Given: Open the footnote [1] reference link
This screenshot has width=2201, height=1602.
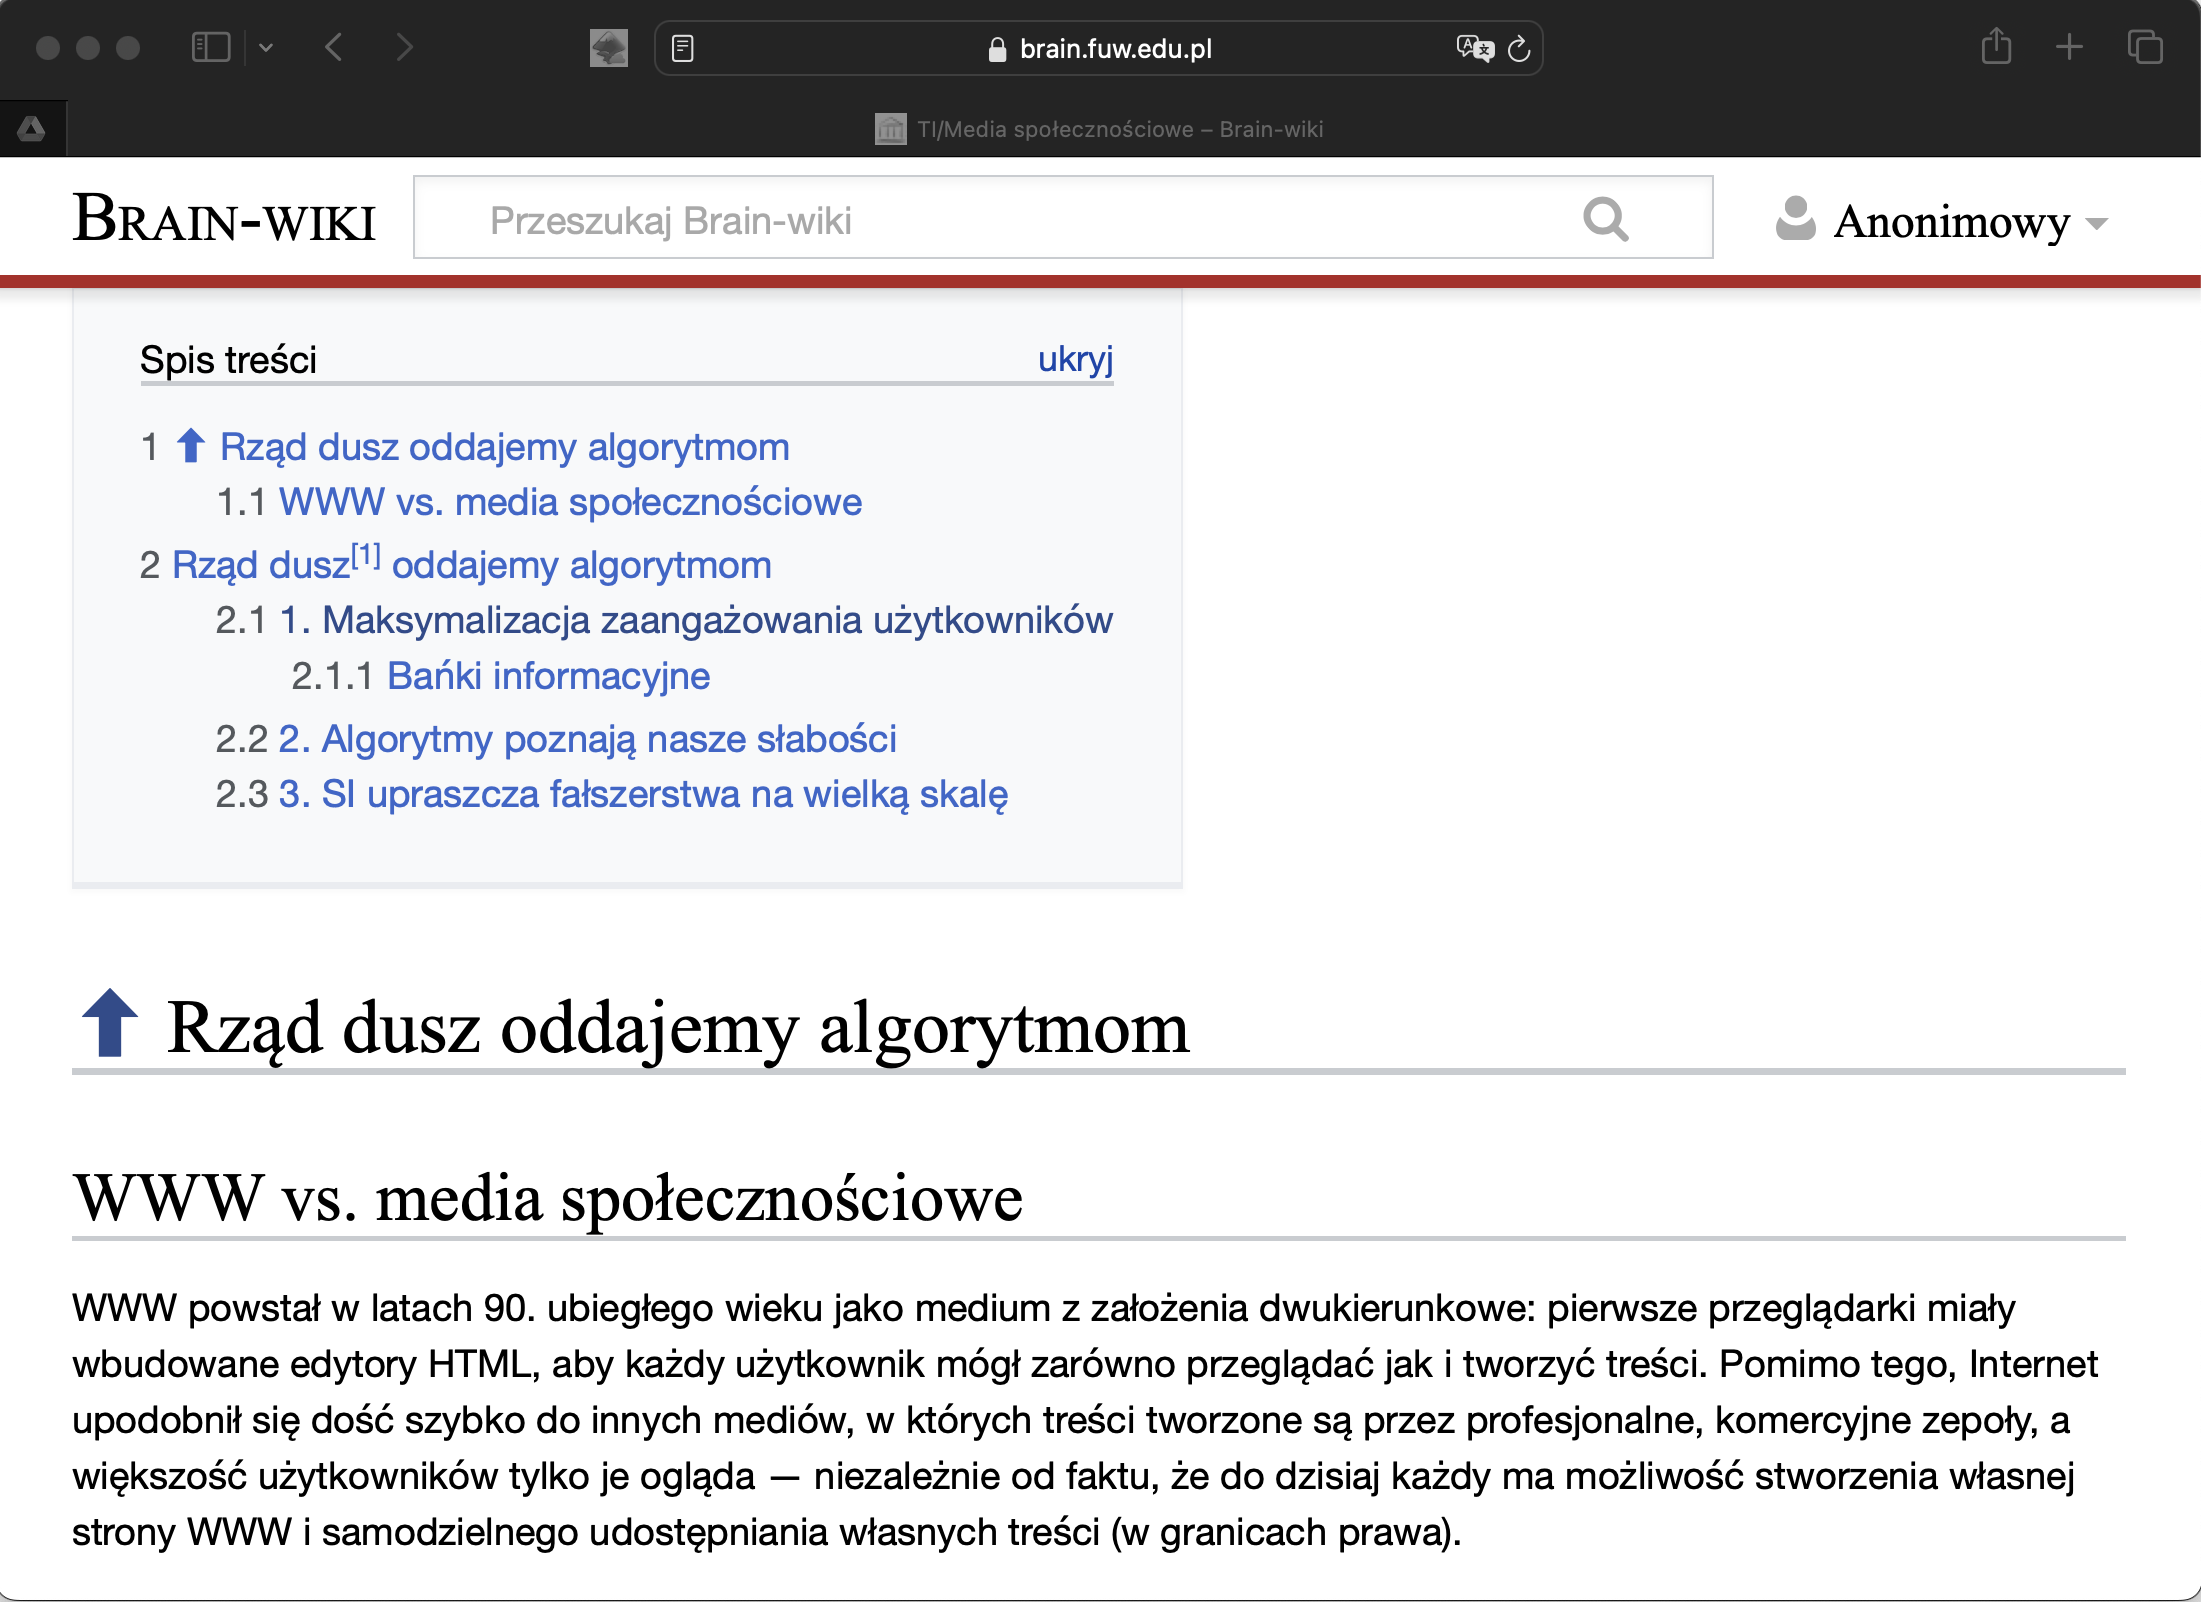Looking at the screenshot, I should coord(366,555).
